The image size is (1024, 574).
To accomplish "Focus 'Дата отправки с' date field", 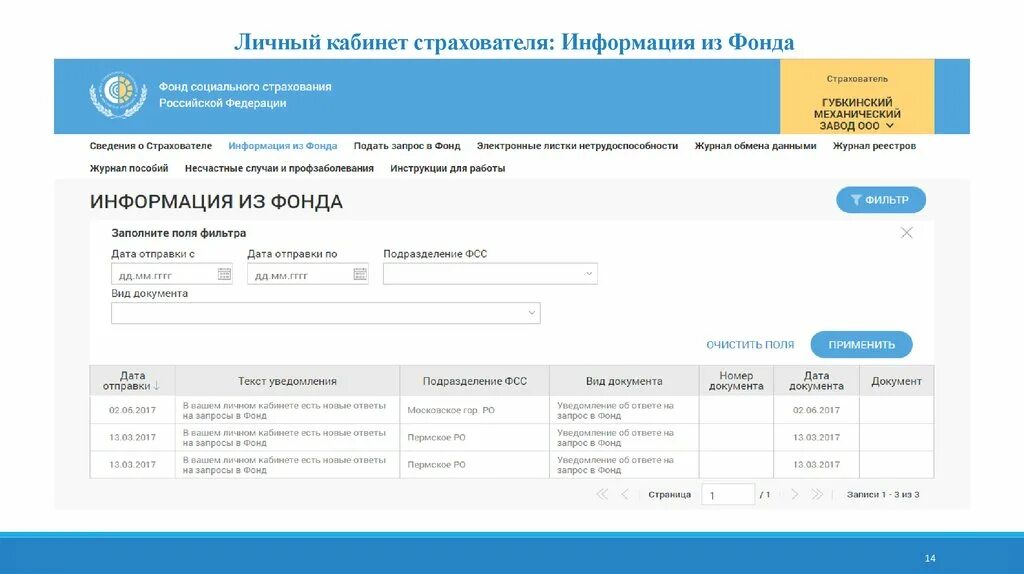I will tap(172, 274).
